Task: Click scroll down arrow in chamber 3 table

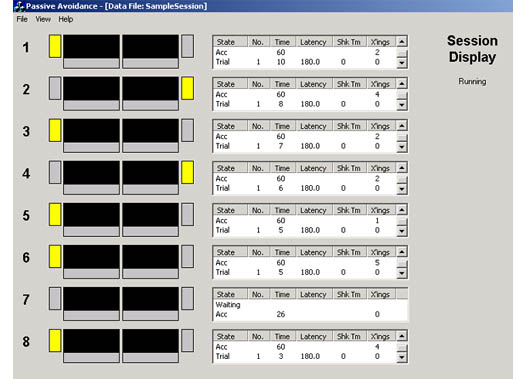Action: (402, 147)
